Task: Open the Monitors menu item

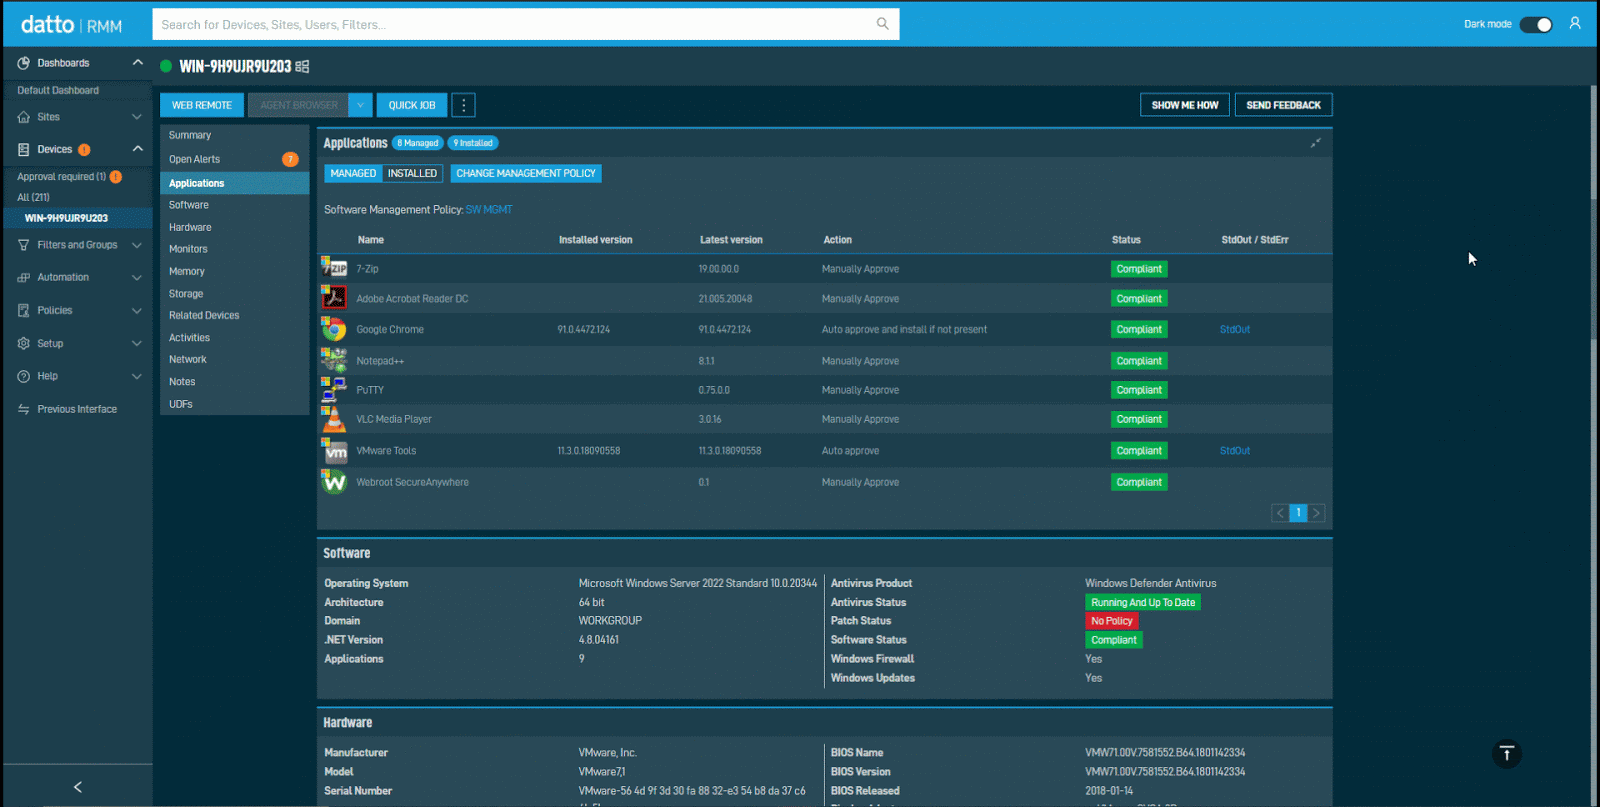Action: click(x=234, y=249)
